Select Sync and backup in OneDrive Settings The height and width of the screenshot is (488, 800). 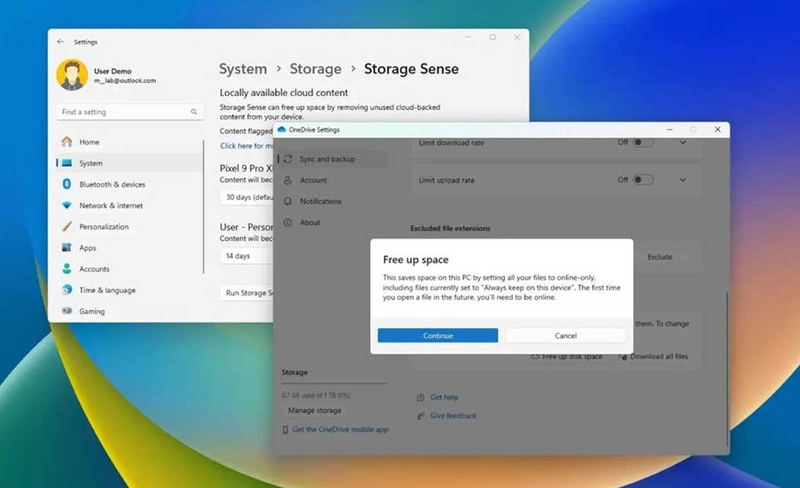[333, 159]
